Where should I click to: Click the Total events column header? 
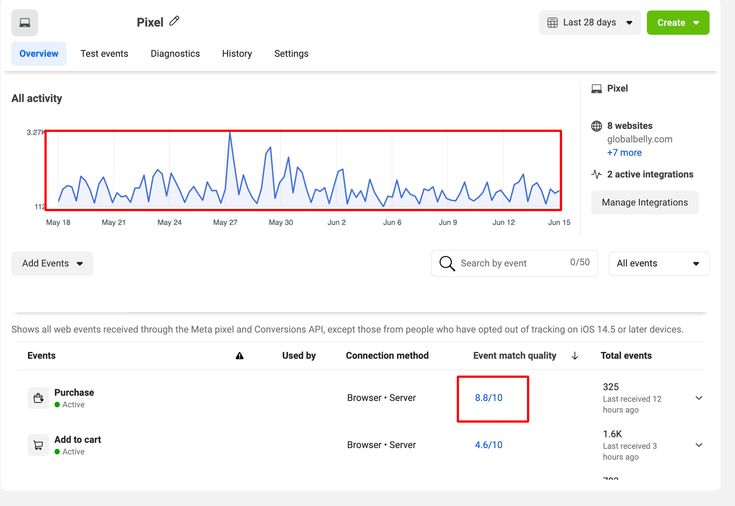[x=626, y=355]
